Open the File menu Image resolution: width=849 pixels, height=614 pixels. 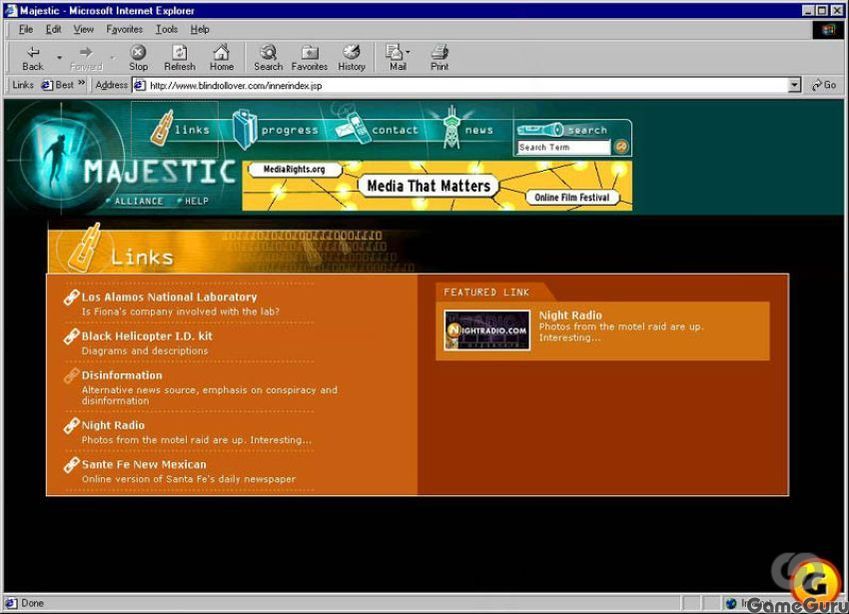coord(25,29)
